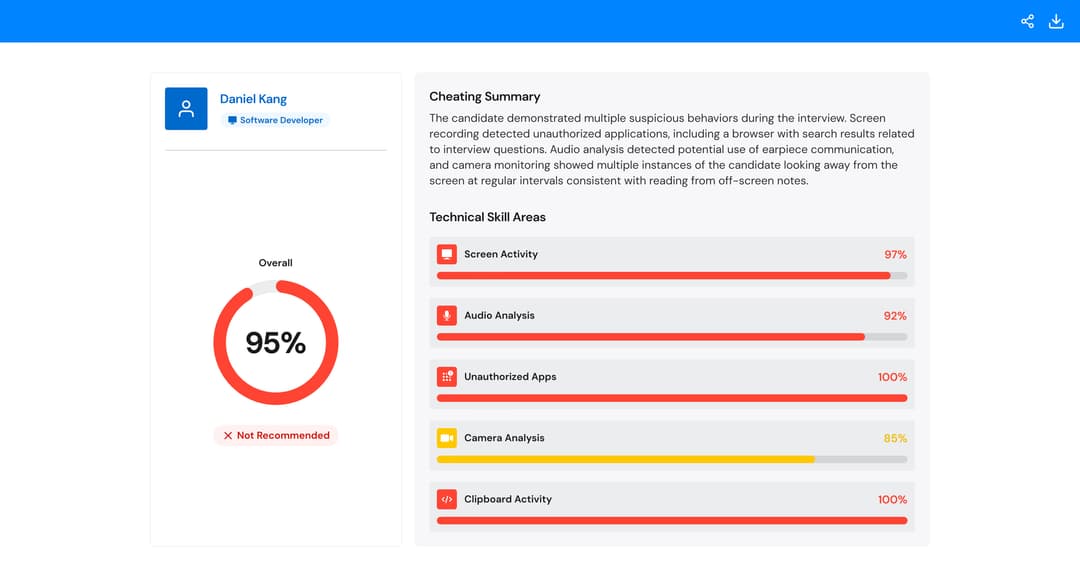Click the candidate avatar icon
Image resolution: width=1080 pixels, height=564 pixels.
(186, 108)
